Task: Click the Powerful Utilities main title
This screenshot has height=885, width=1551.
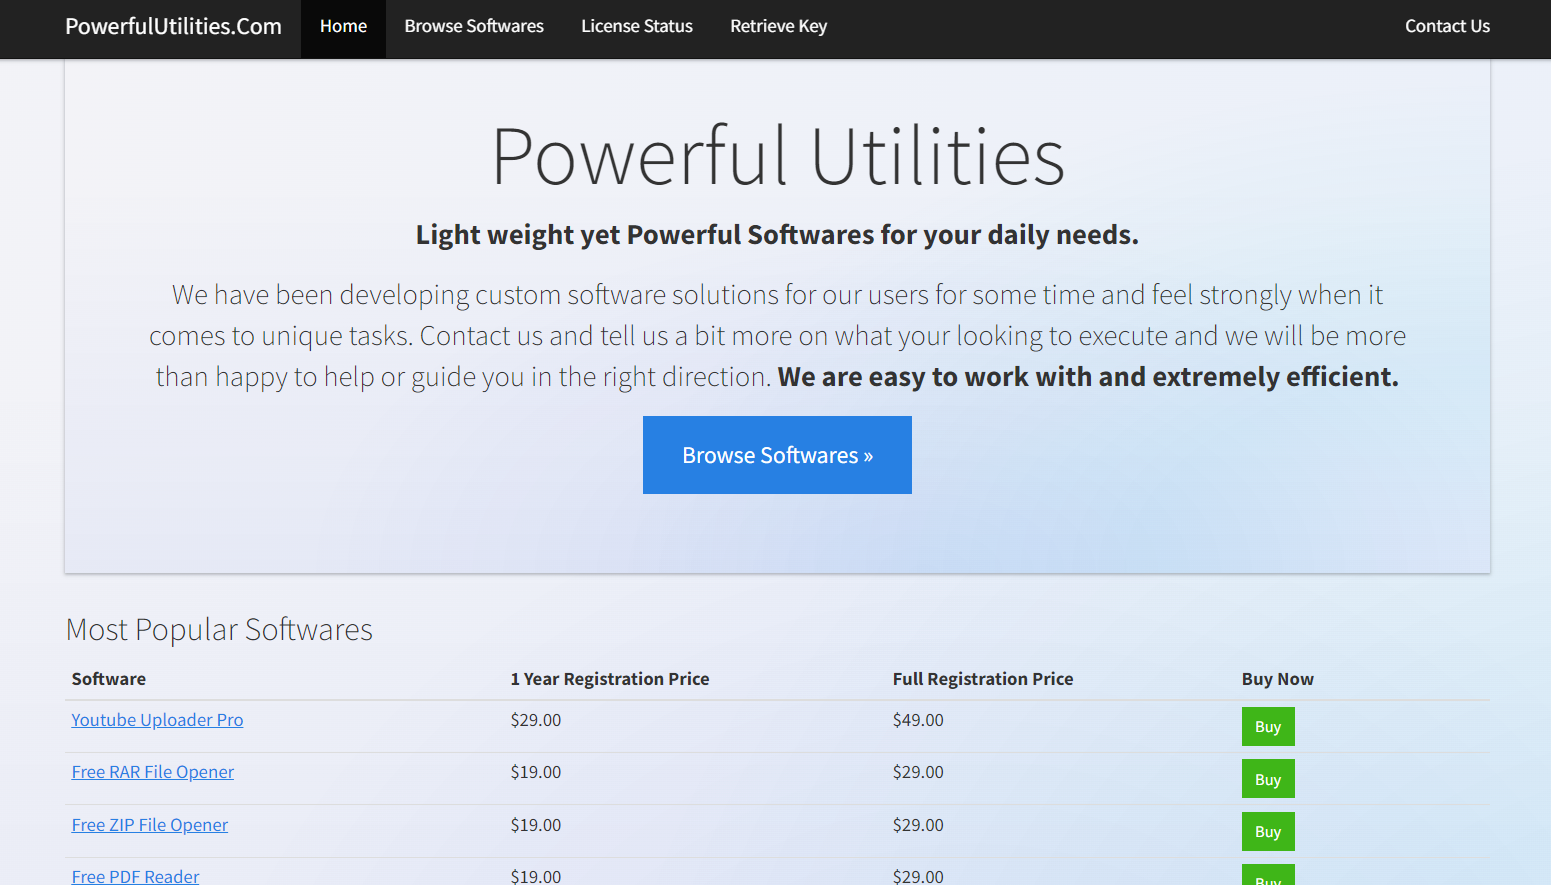Action: [x=778, y=157]
